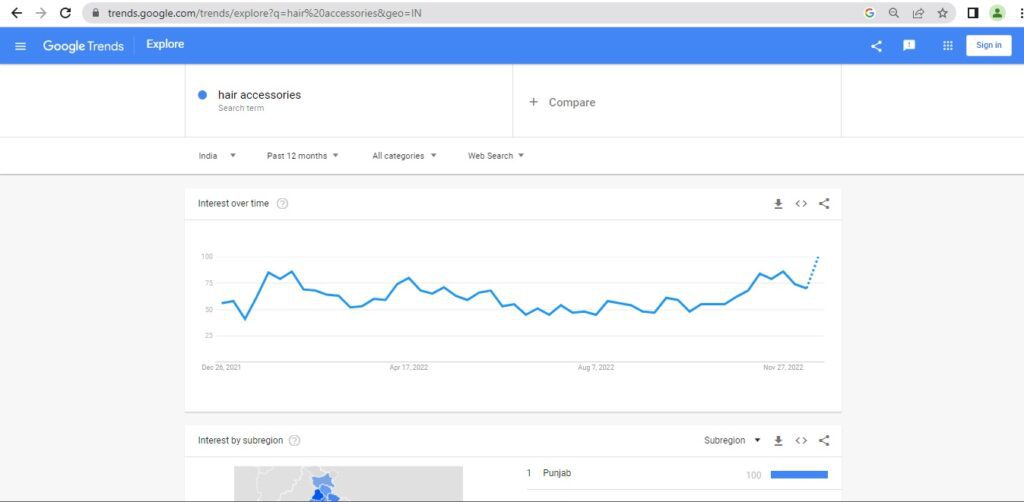Bookmark this page with star icon
The image size is (1024, 502).
(x=942, y=13)
